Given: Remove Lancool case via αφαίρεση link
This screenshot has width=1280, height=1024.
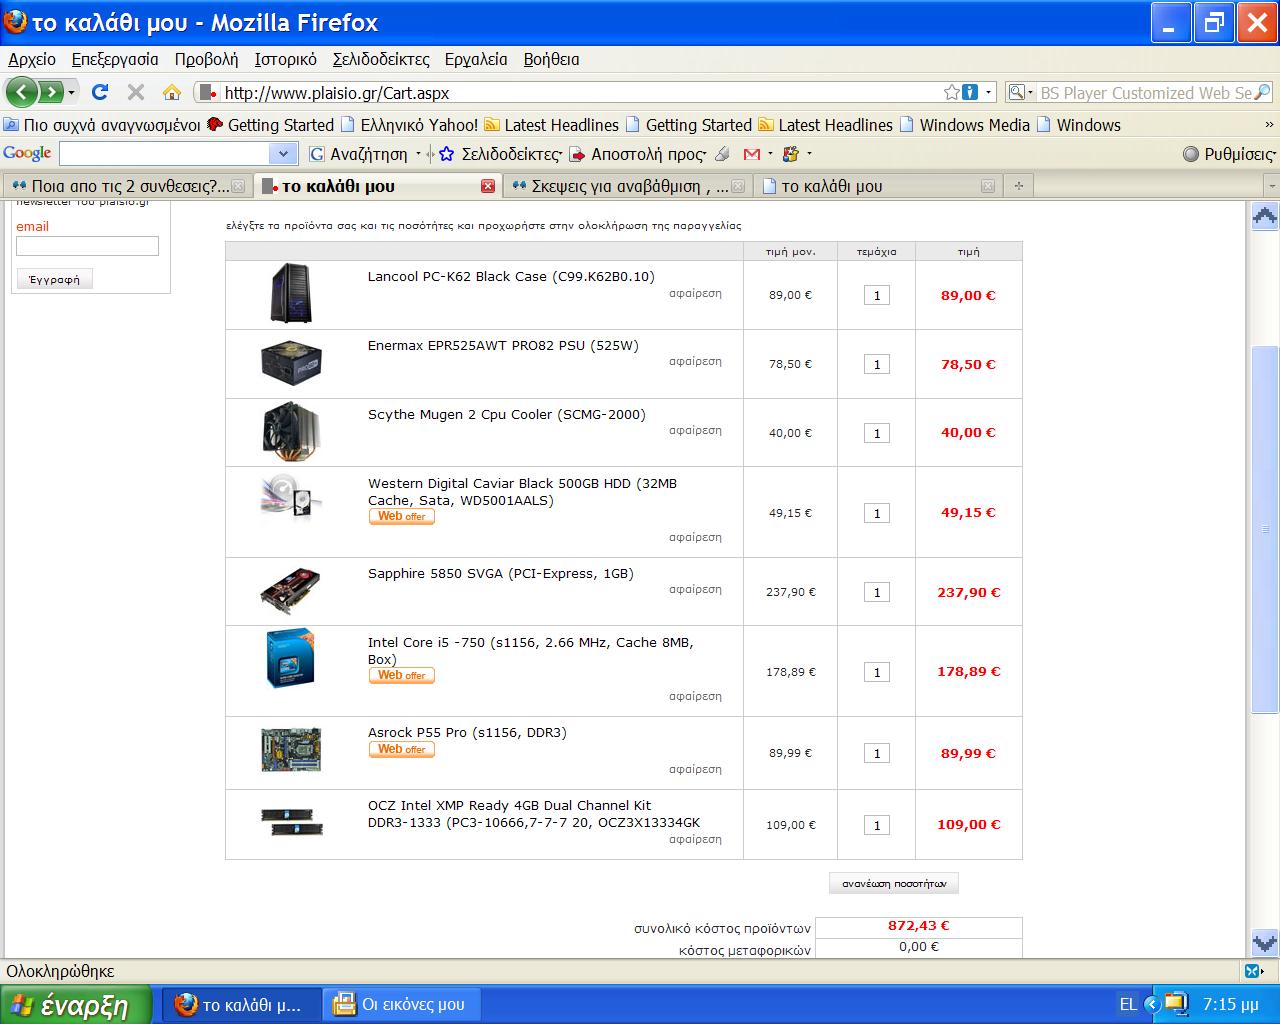Looking at the screenshot, I should pyautogui.click(x=695, y=294).
